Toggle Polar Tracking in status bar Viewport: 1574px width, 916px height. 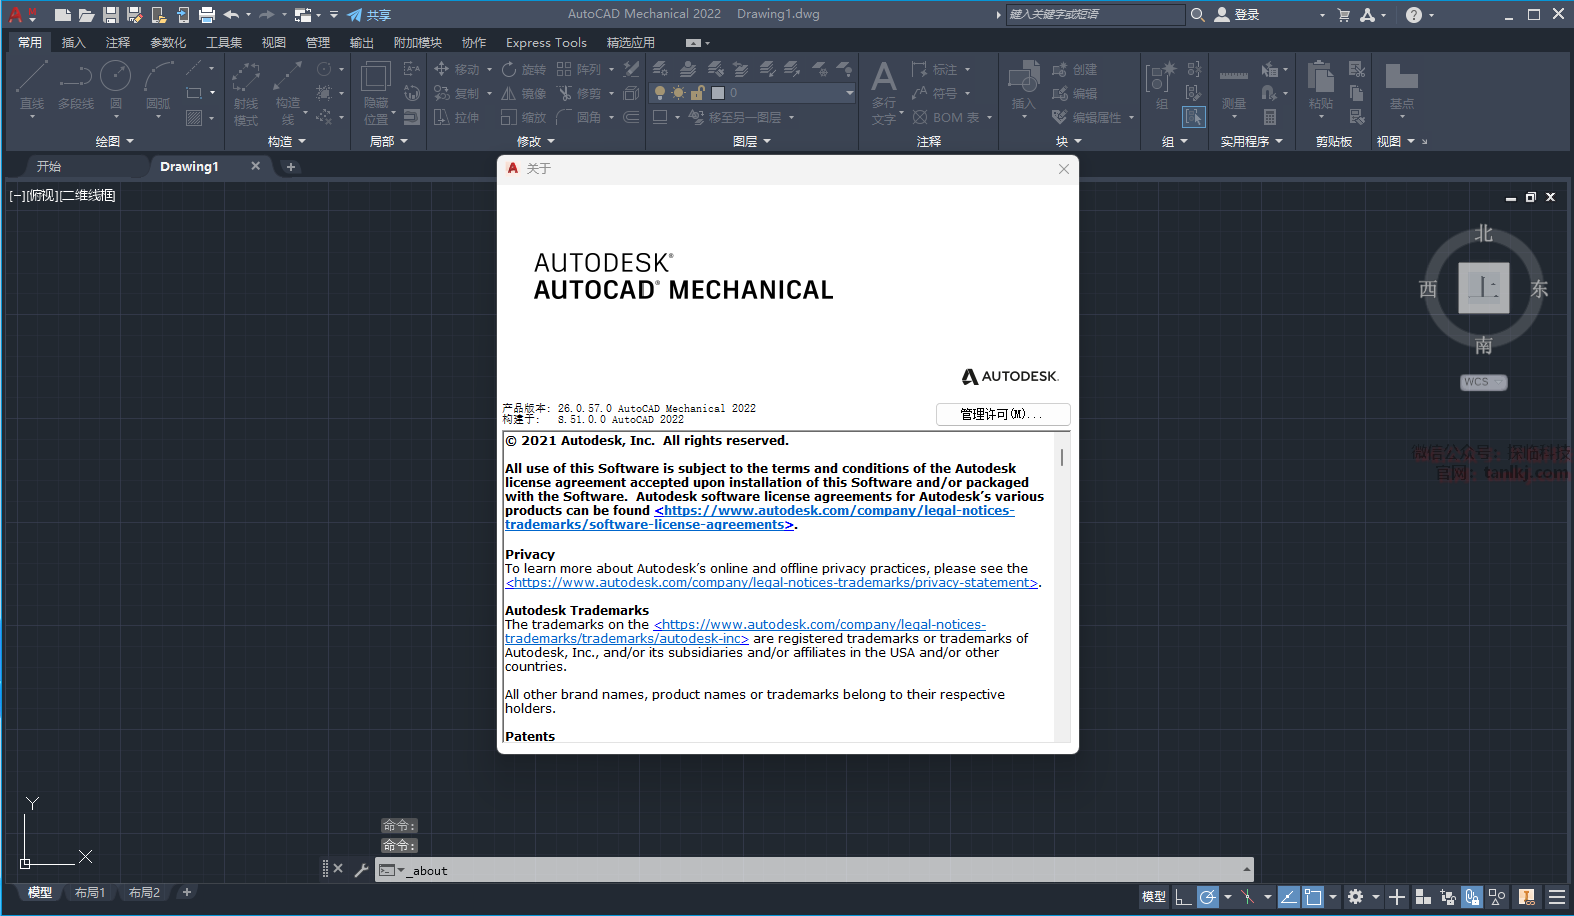(1208, 897)
